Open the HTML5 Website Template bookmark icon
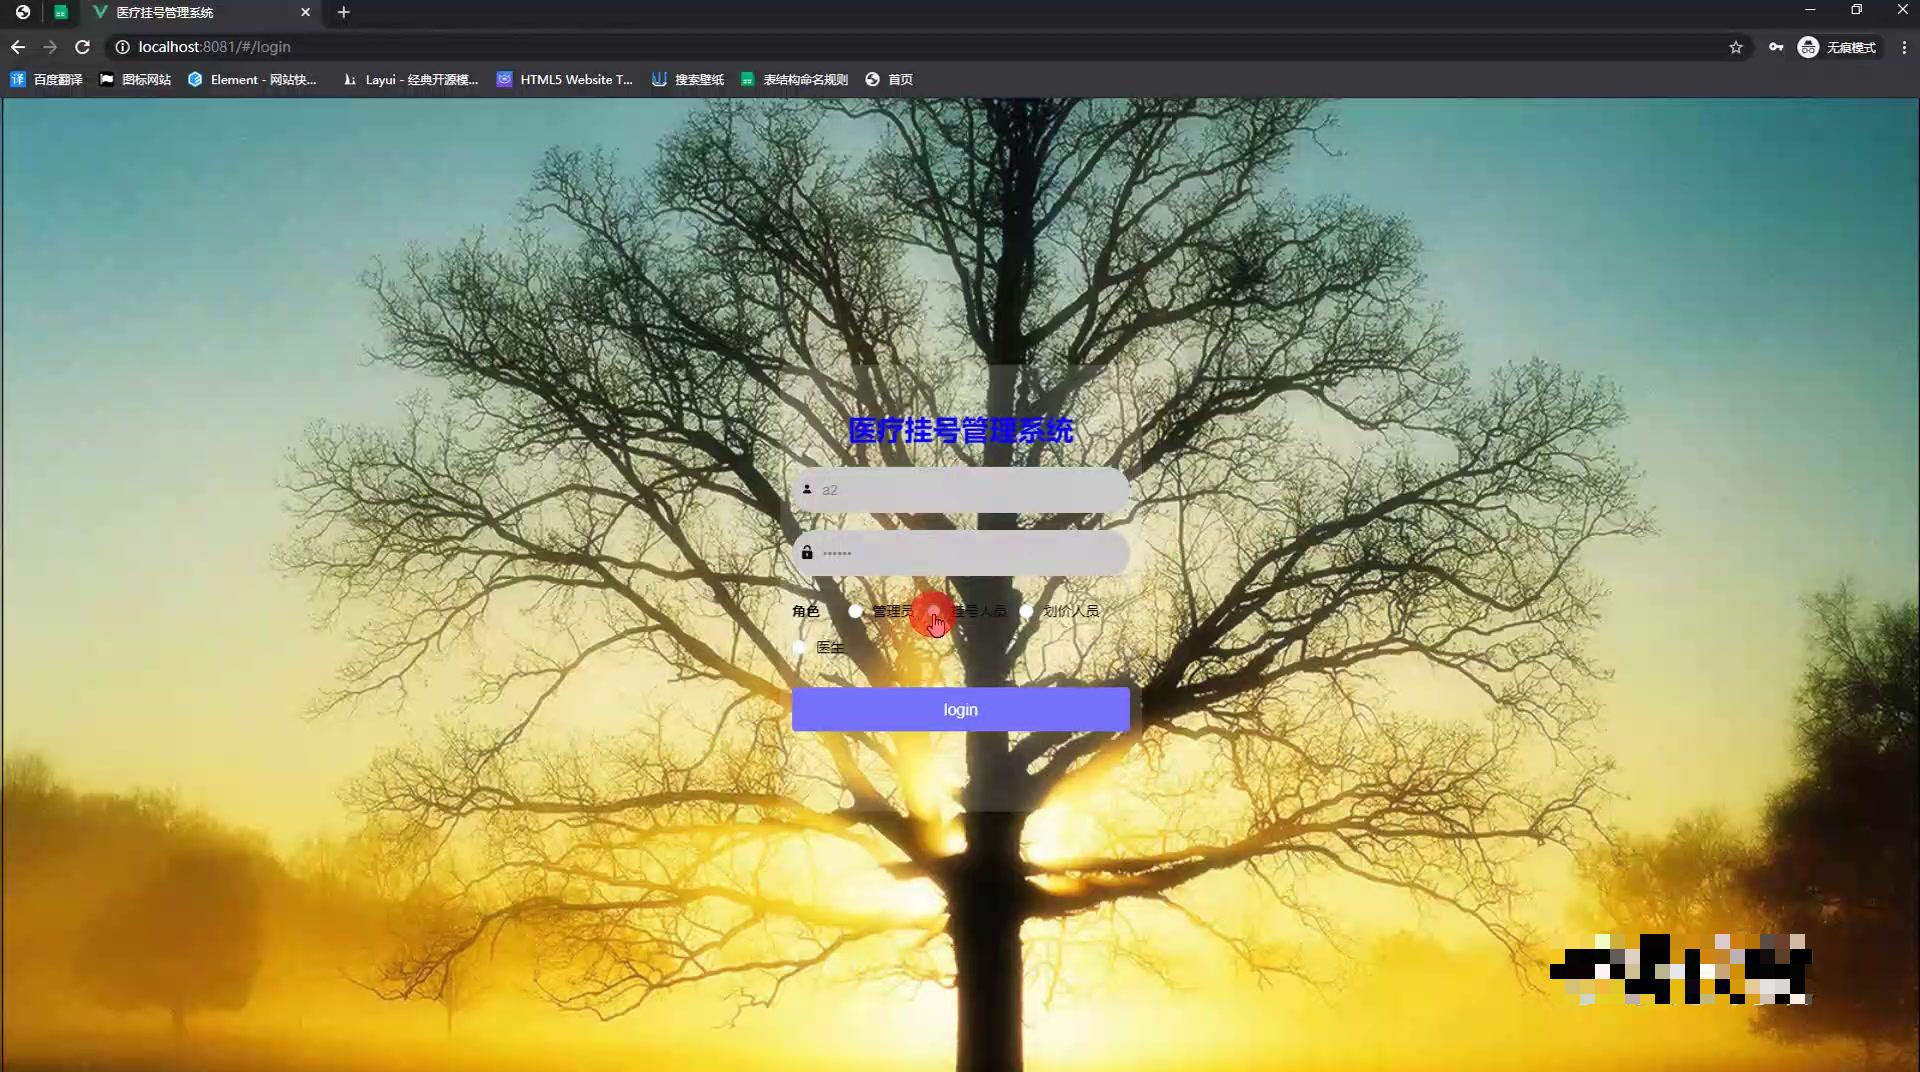 coord(504,79)
